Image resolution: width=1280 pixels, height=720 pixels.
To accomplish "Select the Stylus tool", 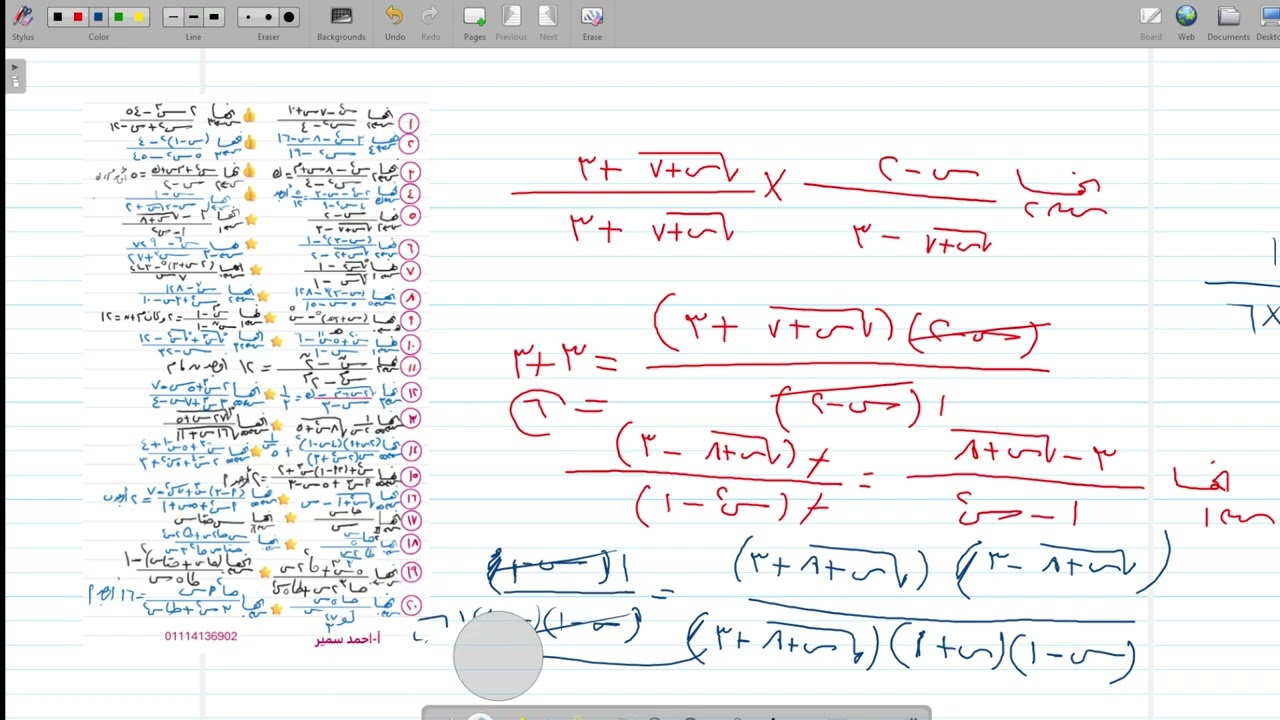I will tap(22, 21).
